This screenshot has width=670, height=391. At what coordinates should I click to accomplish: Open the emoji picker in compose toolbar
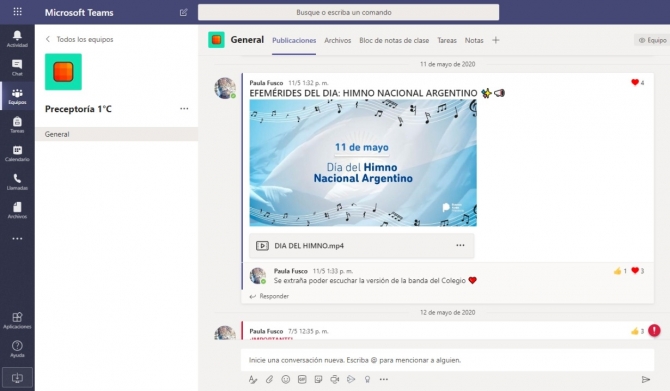click(x=285, y=379)
